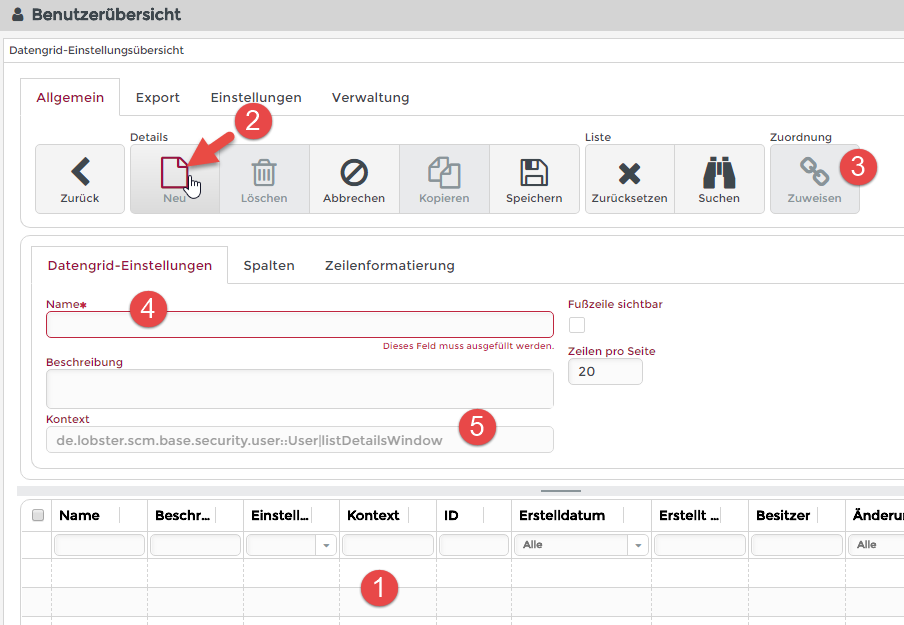Click the horizontal splitter handle above the grid

(x=560, y=491)
